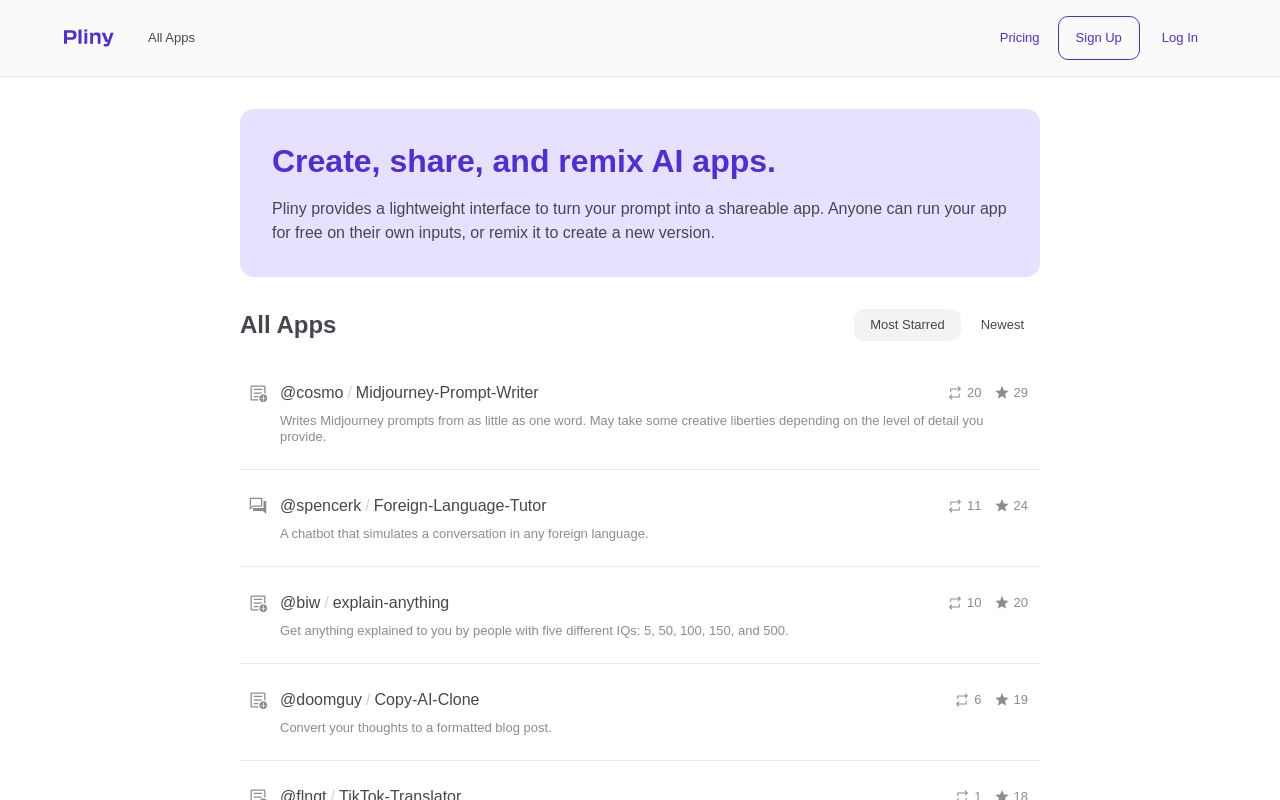Click star icon on explain-anything row
The width and height of the screenshot is (1280, 800).
[1002, 603]
